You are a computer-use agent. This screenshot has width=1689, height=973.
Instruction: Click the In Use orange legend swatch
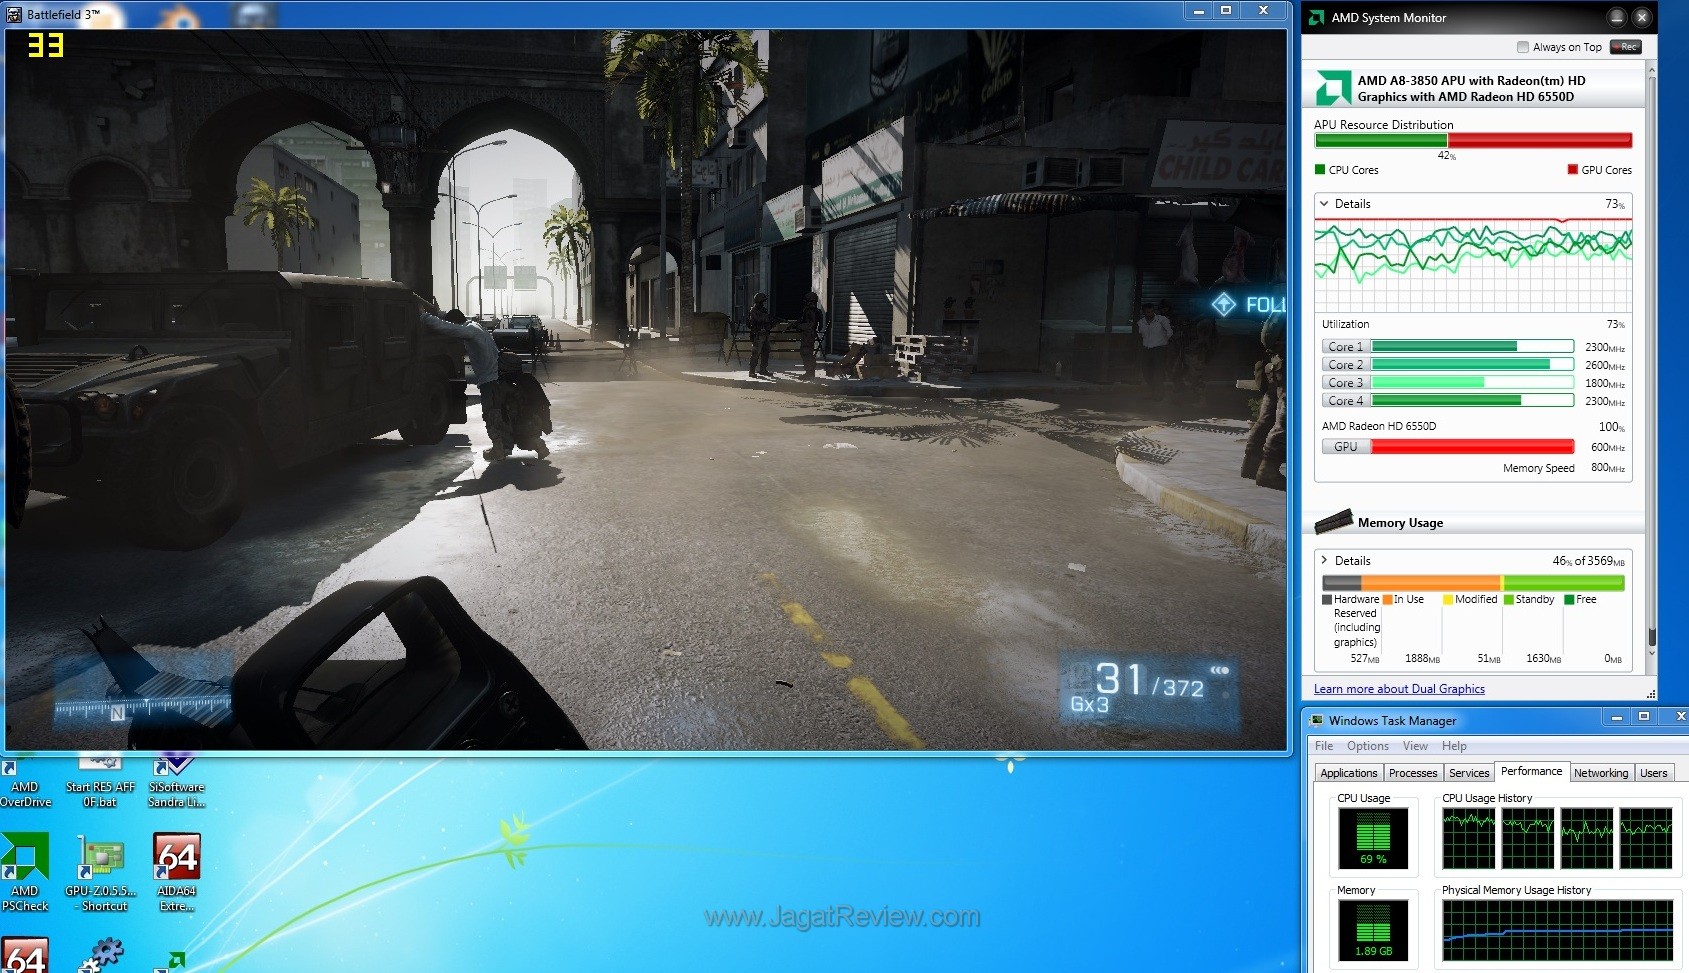coord(1387,600)
